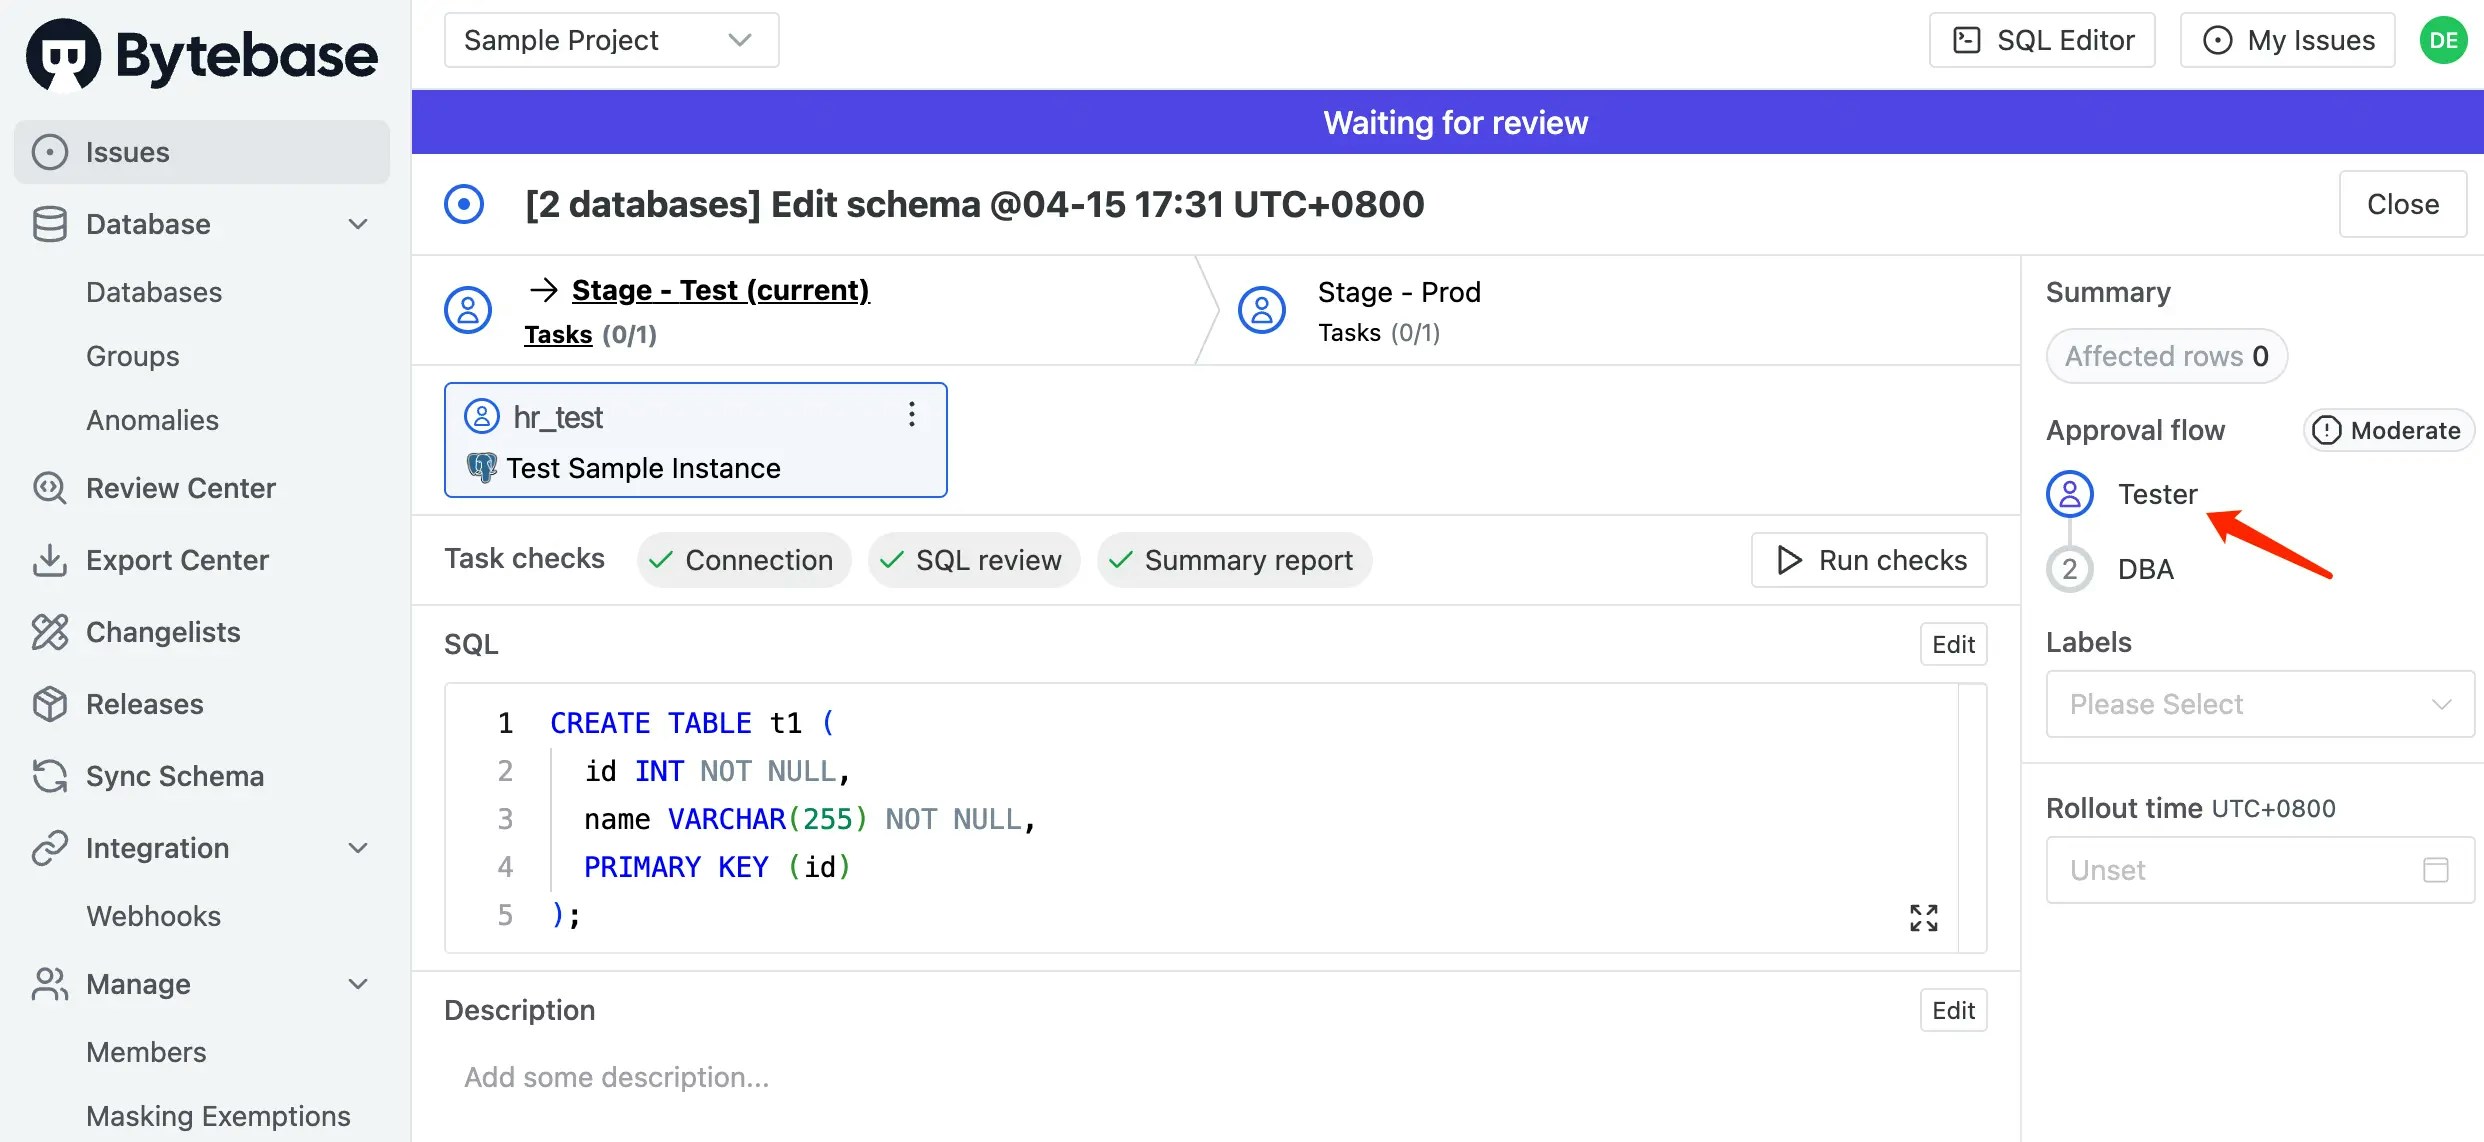Collapse the Database sidebar section
The image size is (2484, 1142).
[x=357, y=224]
